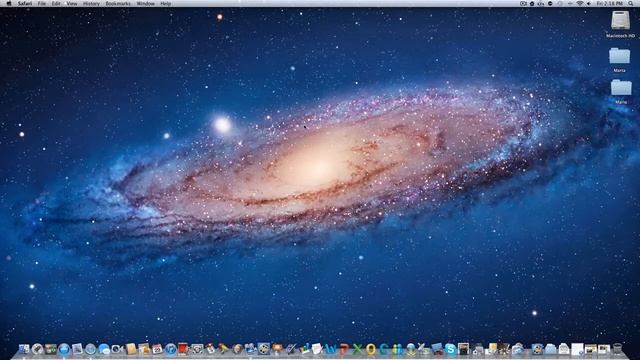Select the lowest desktop folder icon
Viewport: 640px width, 360px height.
[x=621, y=88]
